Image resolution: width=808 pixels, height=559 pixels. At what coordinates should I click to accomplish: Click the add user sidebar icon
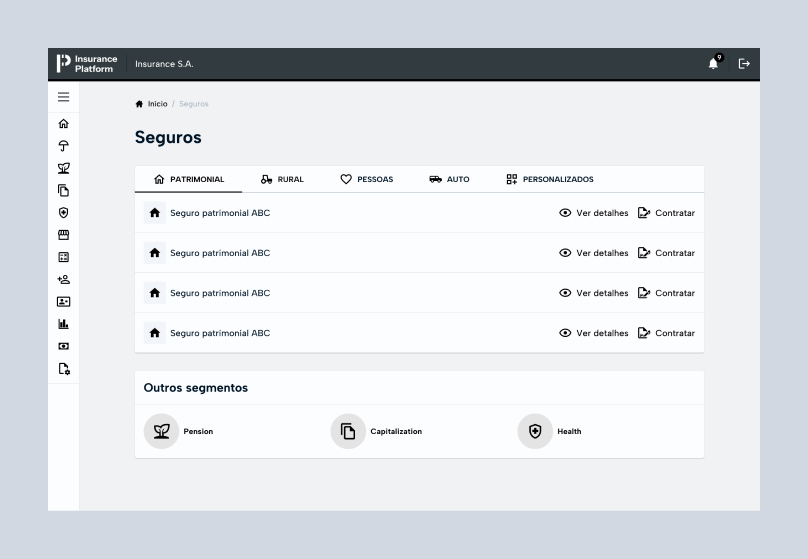(63, 279)
